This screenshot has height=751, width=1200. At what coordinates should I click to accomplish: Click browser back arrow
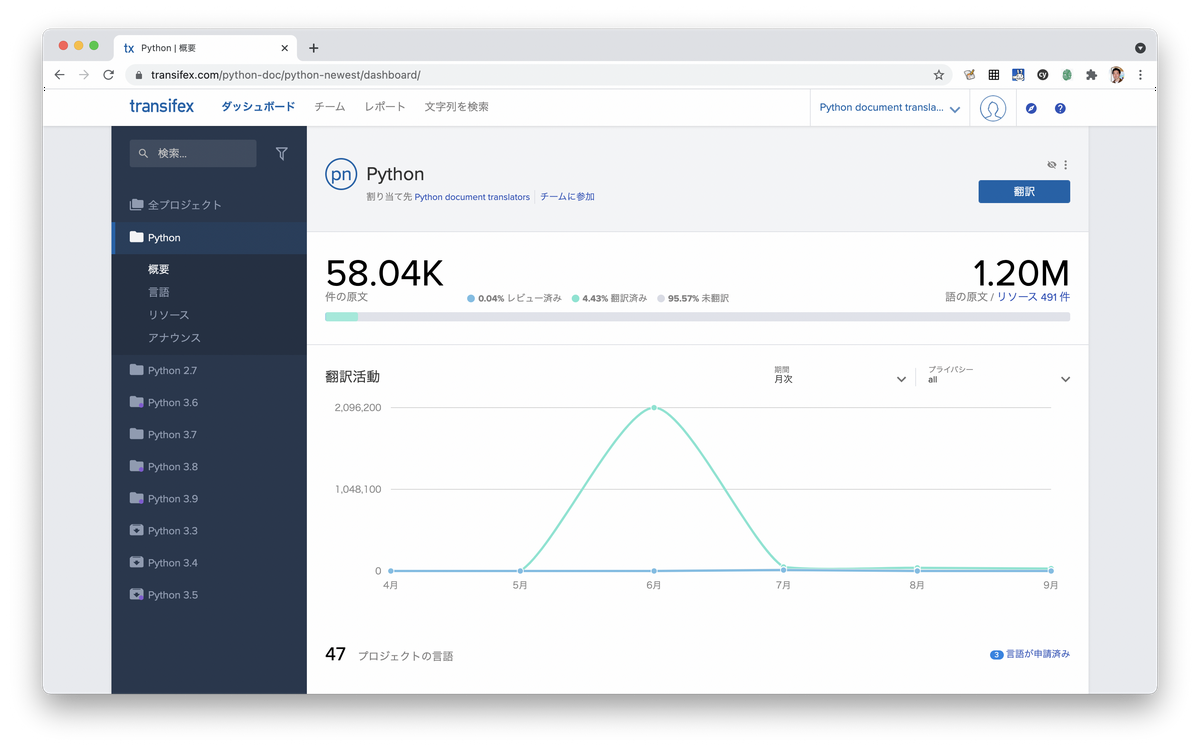pyautogui.click(x=60, y=75)
